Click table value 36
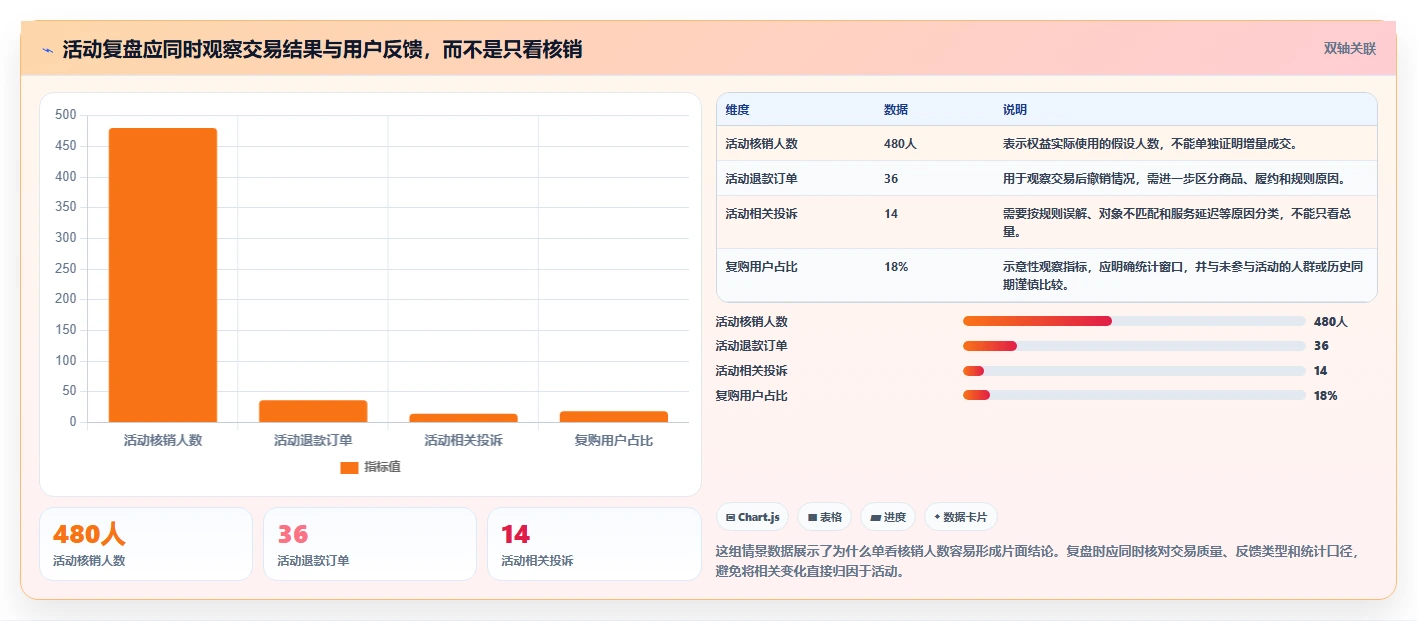Image resolution: width=1417 pixels, height=621 pixels. pos(891,179)
